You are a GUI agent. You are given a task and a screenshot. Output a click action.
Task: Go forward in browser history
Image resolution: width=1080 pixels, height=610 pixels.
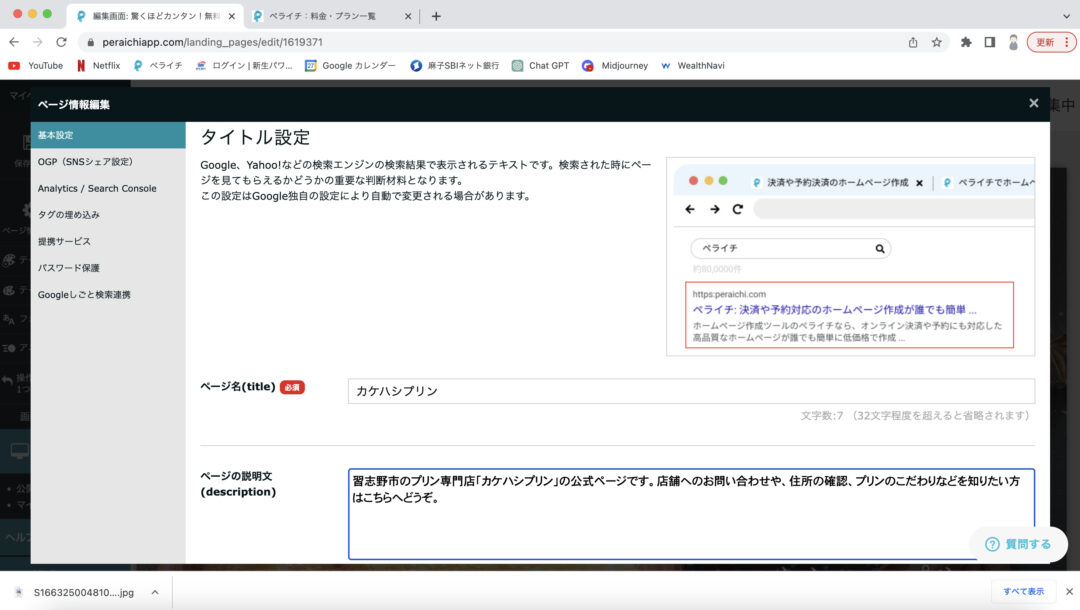[37, 42]
